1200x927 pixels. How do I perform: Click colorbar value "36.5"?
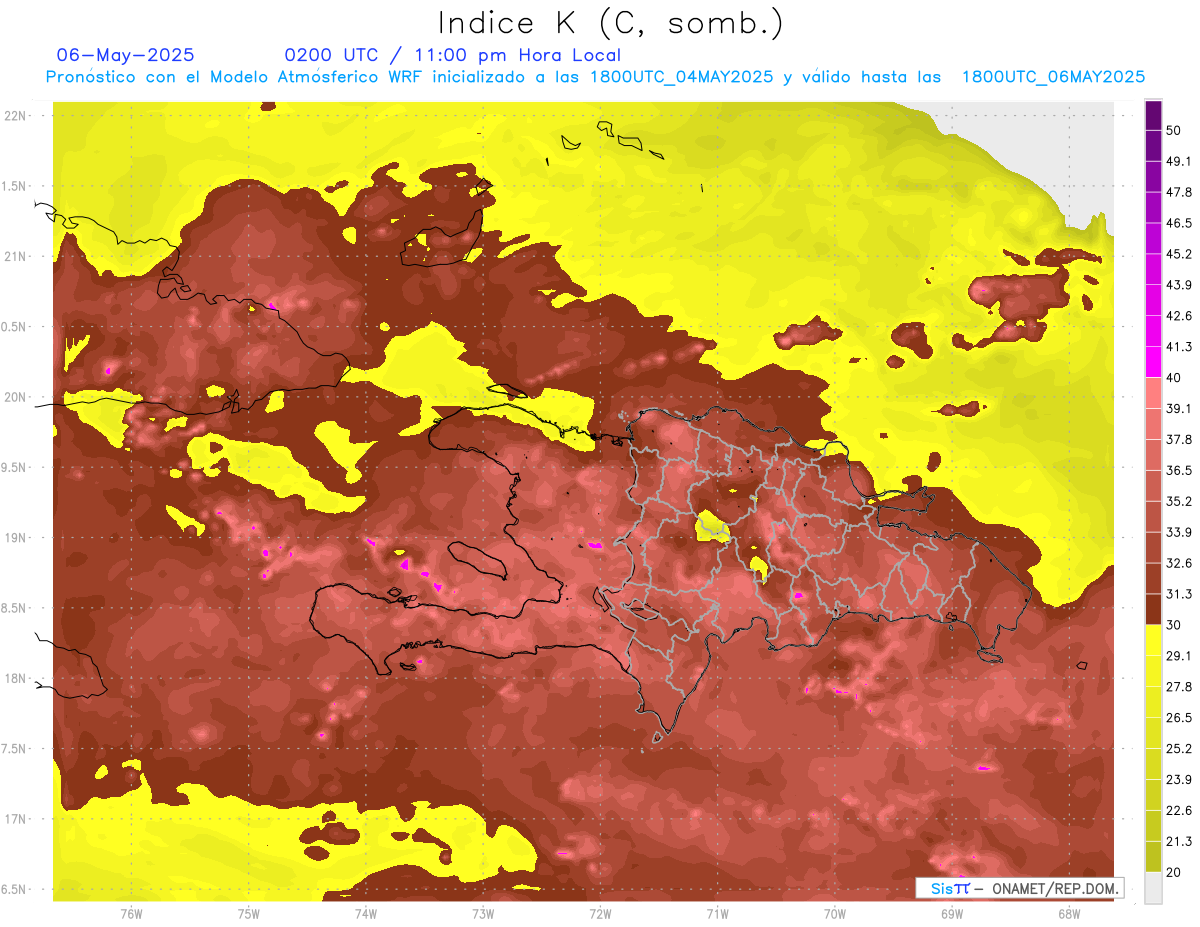coord(1179,470)
